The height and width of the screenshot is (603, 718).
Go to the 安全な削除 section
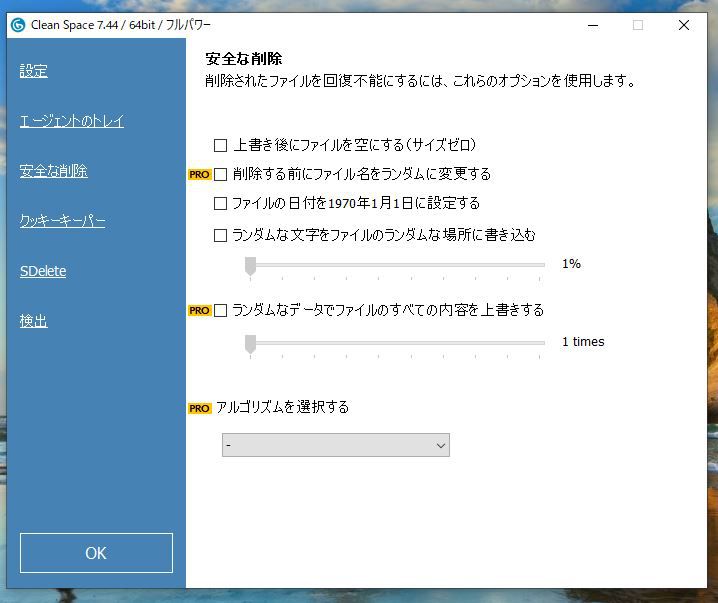click(54, 171)
